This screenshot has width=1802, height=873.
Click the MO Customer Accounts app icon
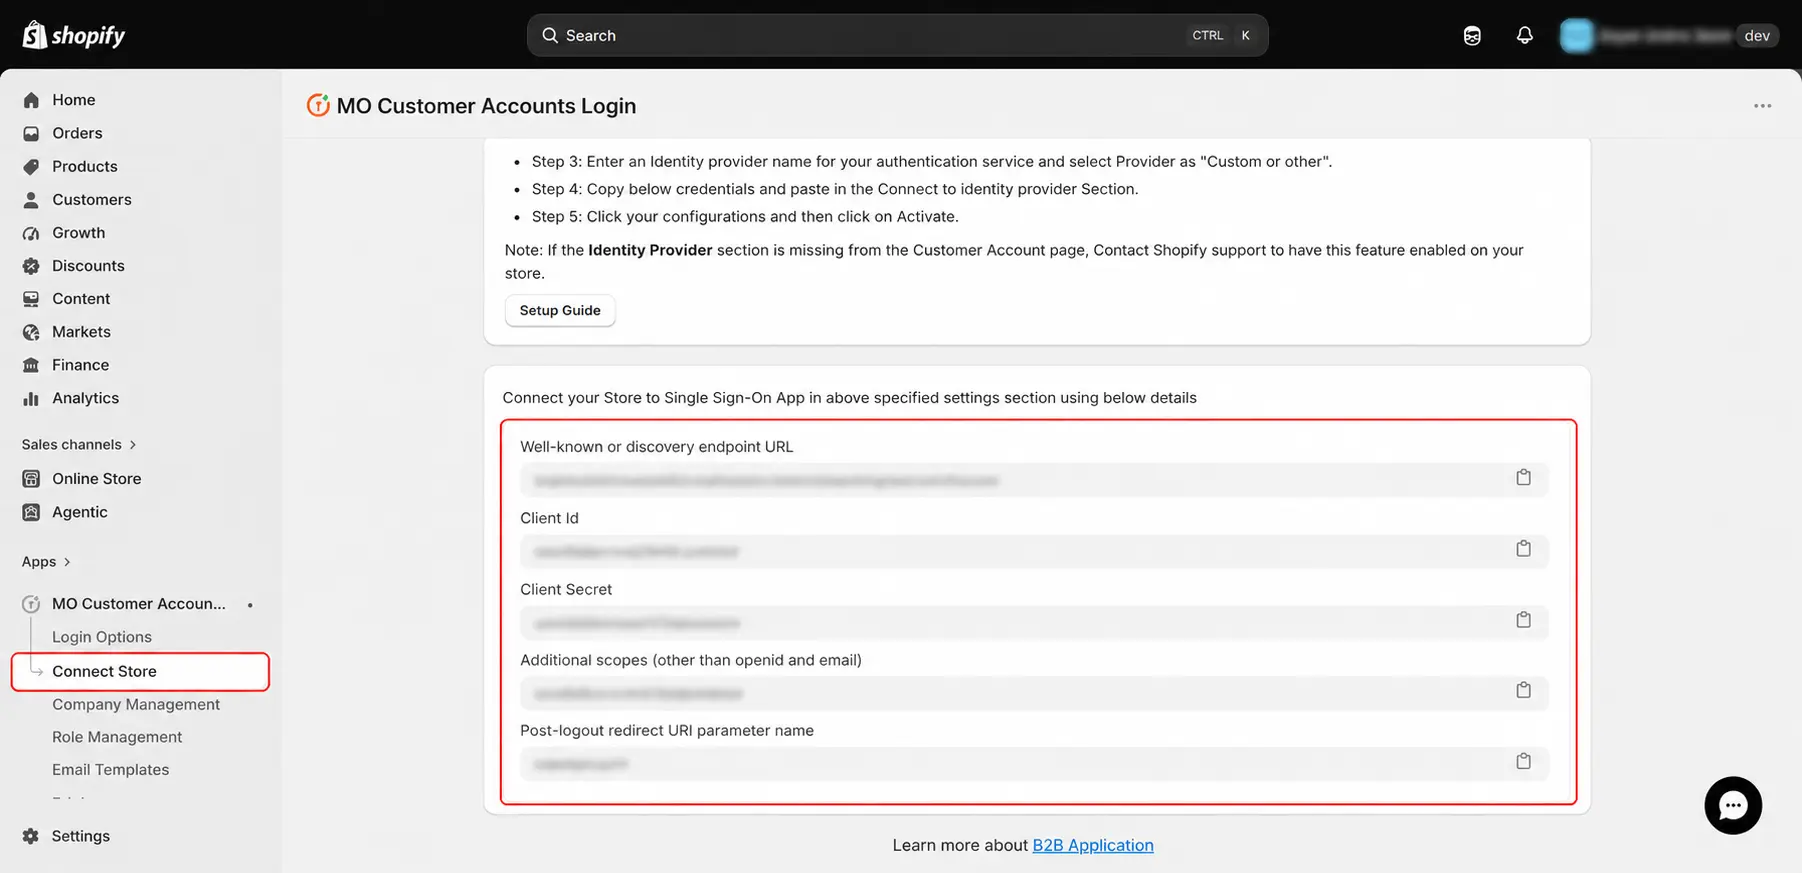(x=31, y=604)
